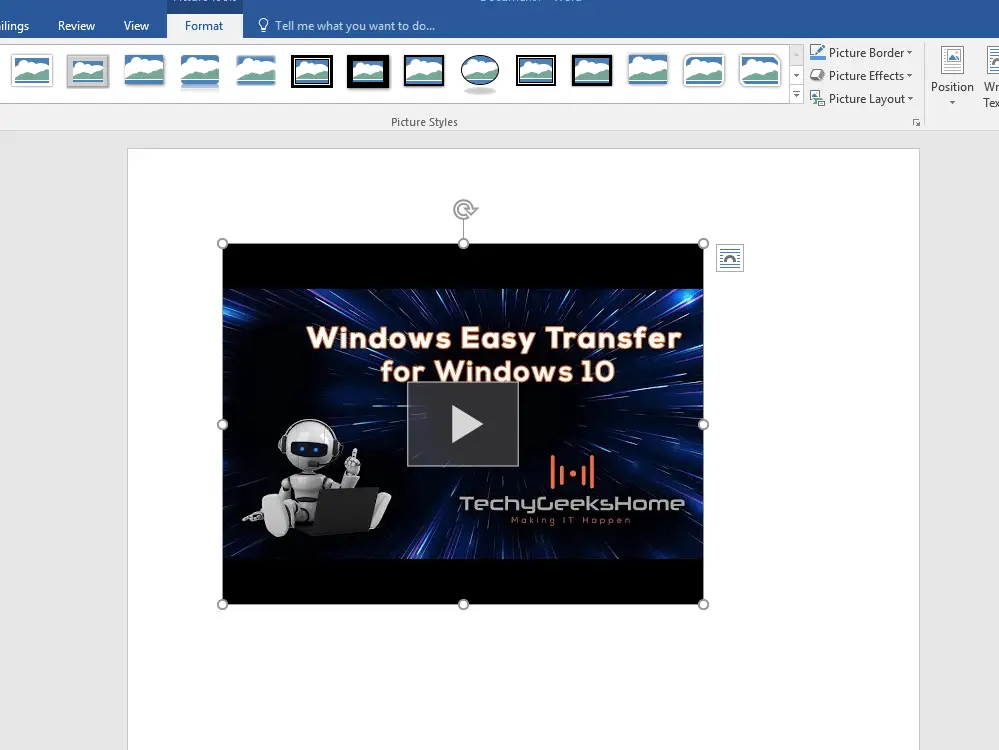Click the rotation handle above the picture

pos(465,209)
